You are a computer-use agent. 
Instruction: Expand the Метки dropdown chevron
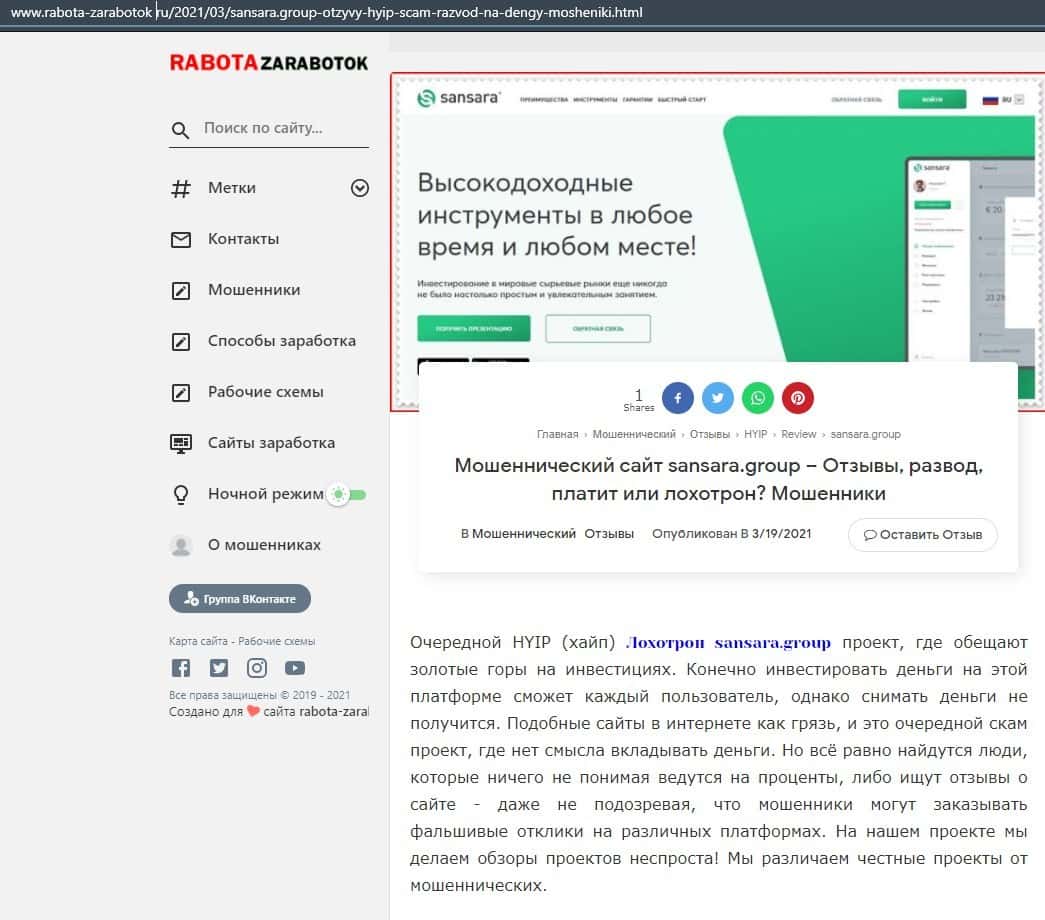click(x=360, y=188)
